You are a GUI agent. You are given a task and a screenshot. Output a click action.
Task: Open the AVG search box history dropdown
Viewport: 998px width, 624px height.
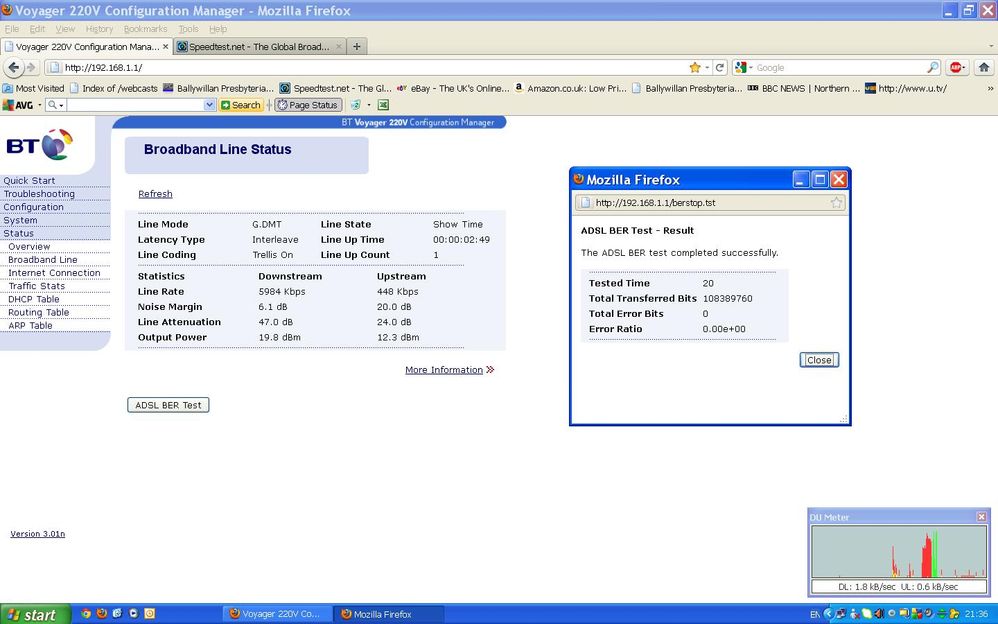point(209,105)
